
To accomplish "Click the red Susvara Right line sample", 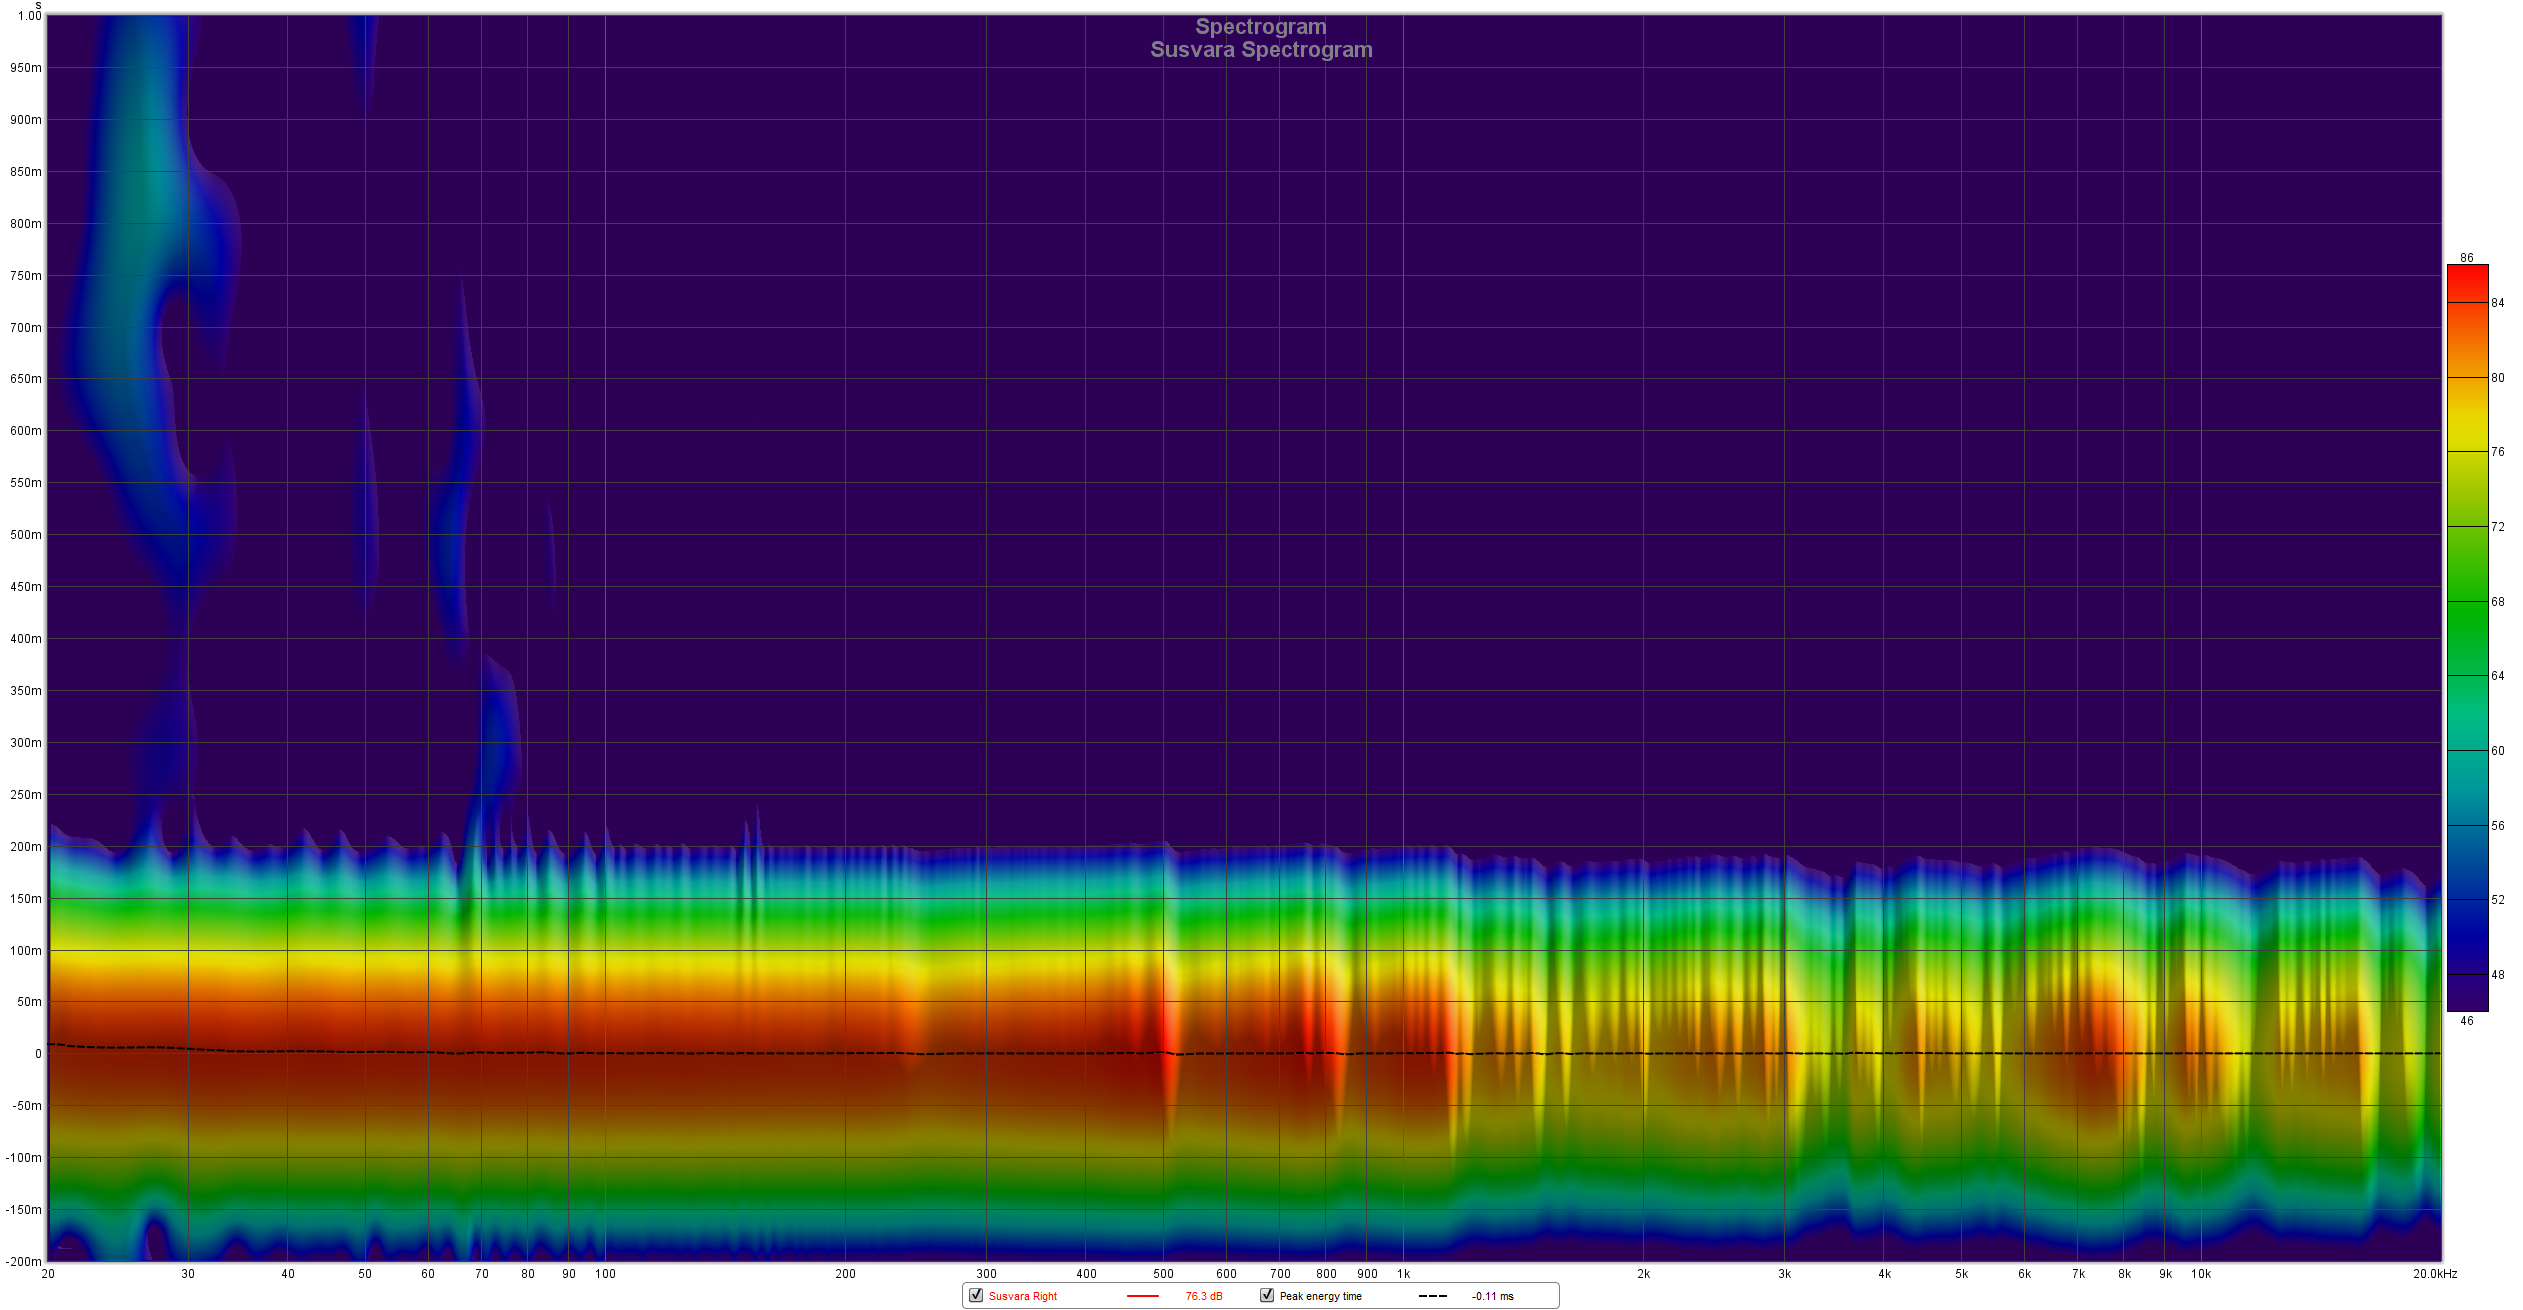I will (1142, 1296).
